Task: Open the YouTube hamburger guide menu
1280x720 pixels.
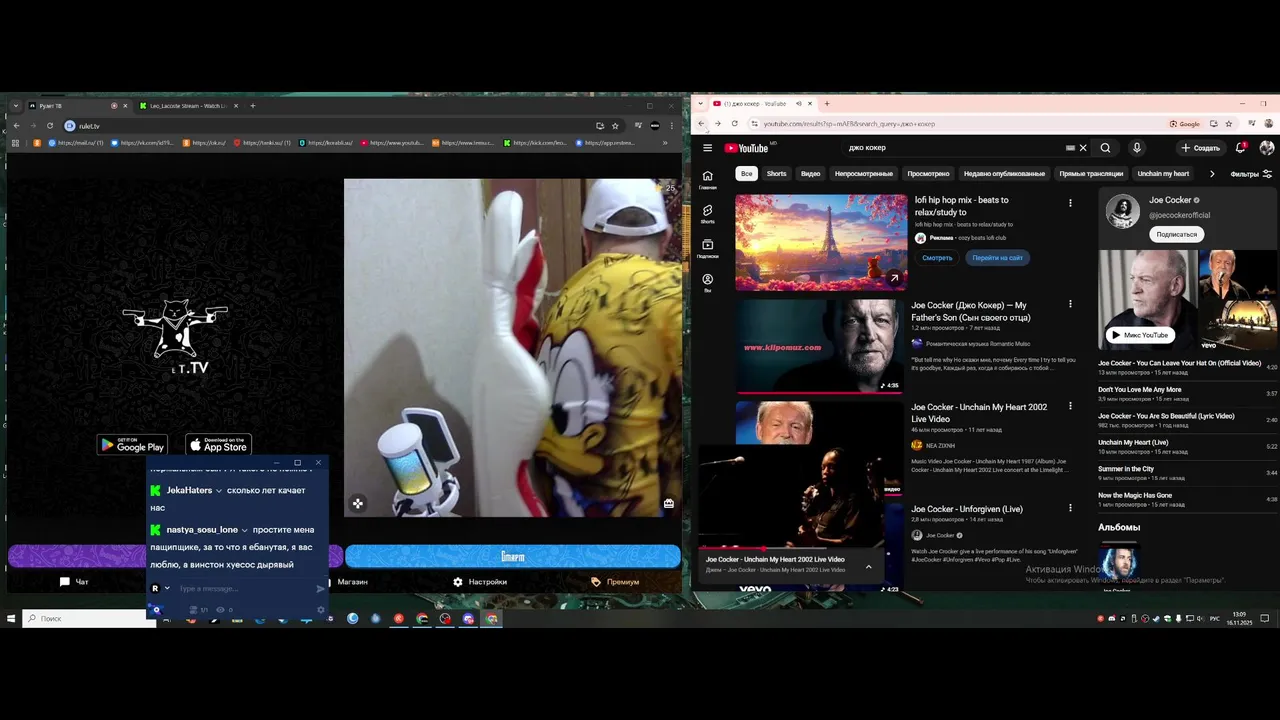Action: pyautogui.click(x=707, y=148)
